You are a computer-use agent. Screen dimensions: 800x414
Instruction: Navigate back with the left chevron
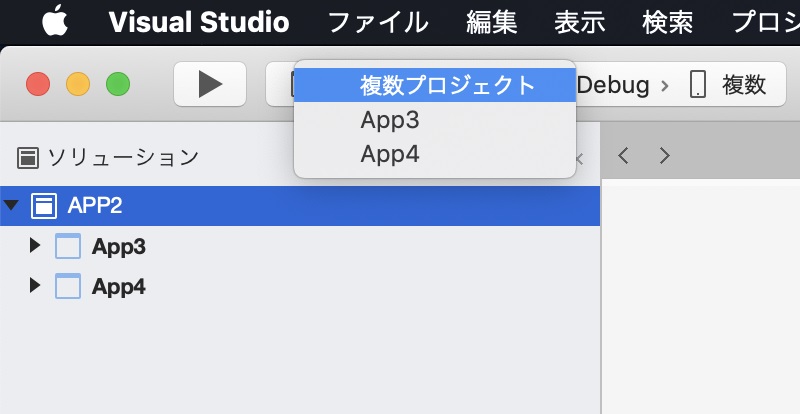tap(623, 155)
